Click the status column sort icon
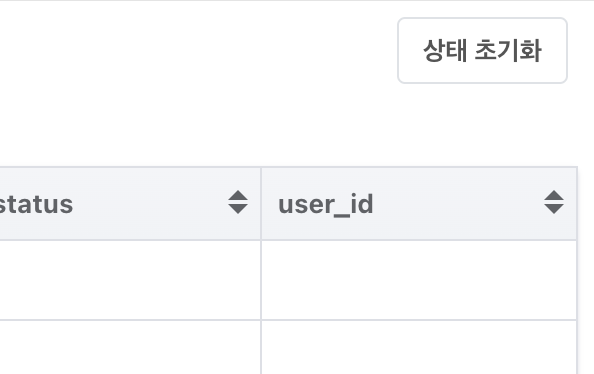Viewport: 594px width, 374px height. (x=238, y=202)
